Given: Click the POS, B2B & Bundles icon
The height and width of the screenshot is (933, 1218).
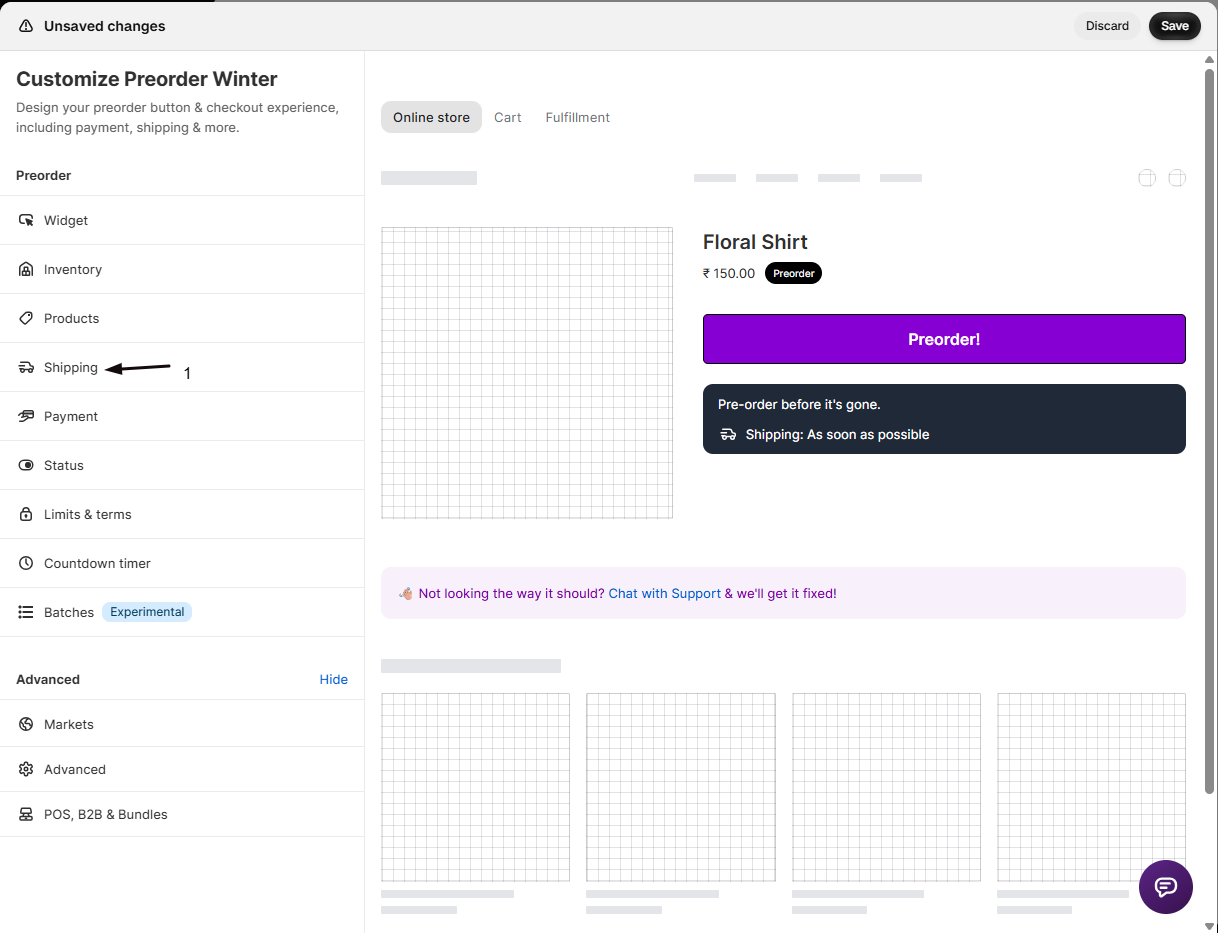Looking at the screenshot, I should pyautogui.click(x=26, y=814).
